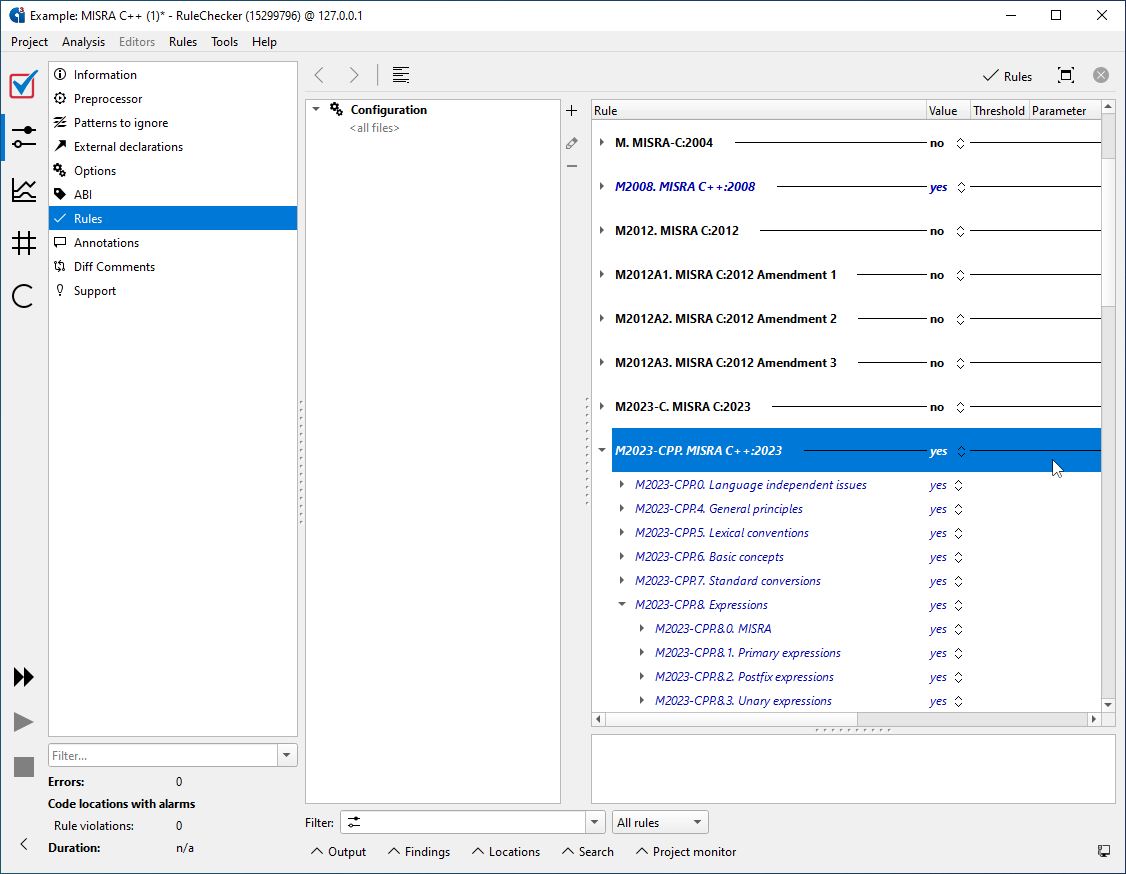This screenshot has height=874, width=1126.
Task: Maximize panel using the frame icon
Action: (1066, 75)
